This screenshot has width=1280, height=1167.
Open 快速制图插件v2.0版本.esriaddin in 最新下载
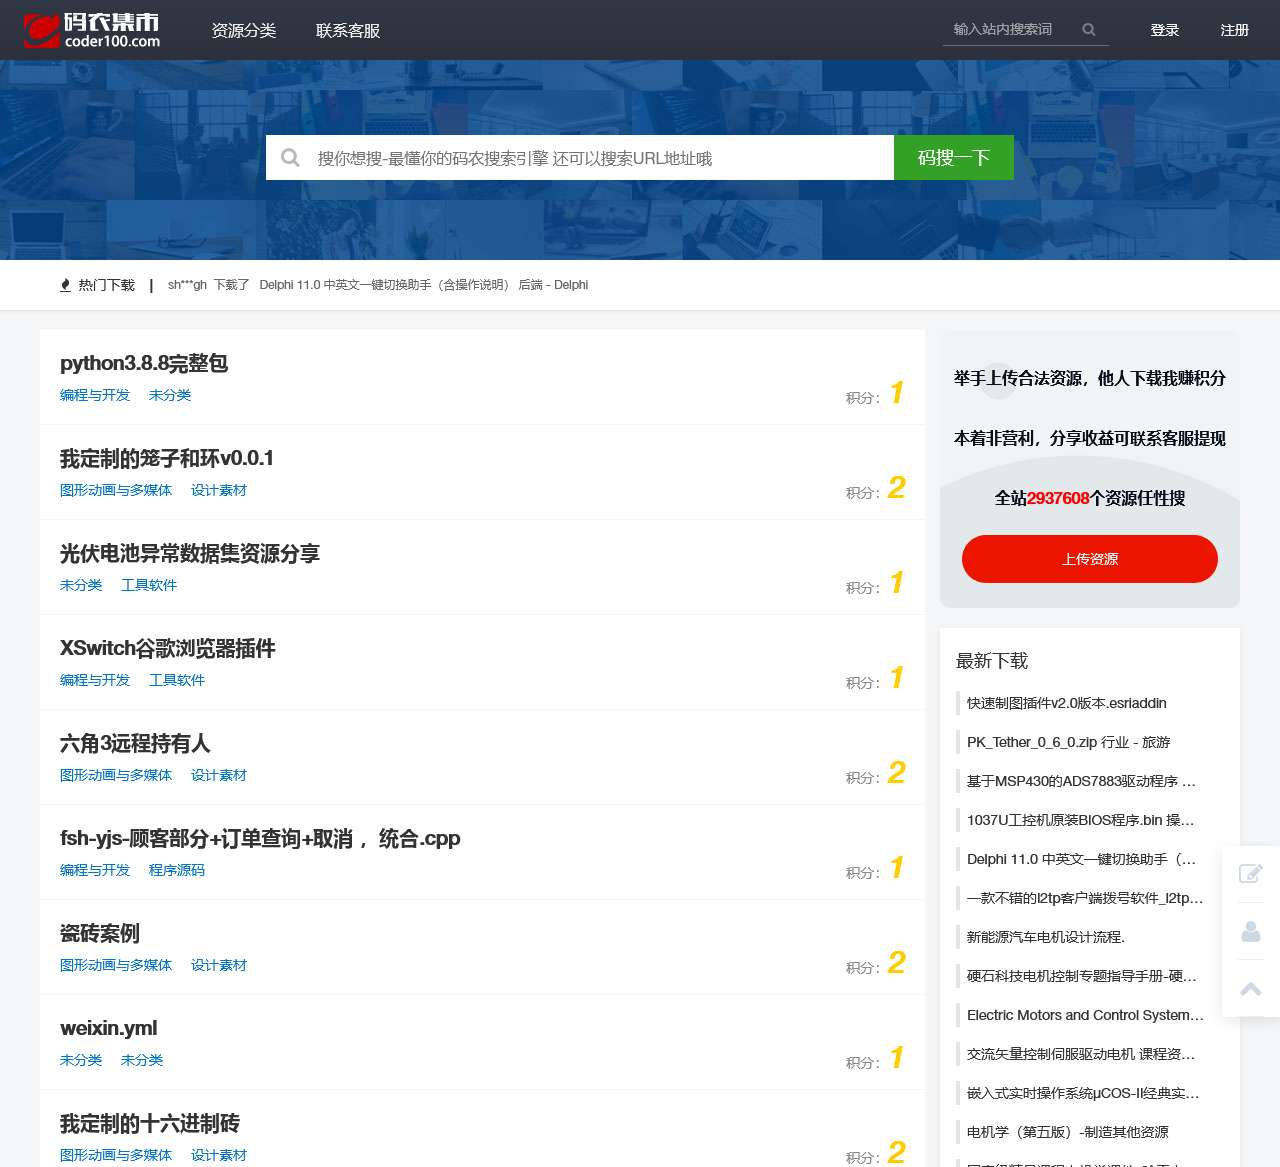[x=1067, y=703]
